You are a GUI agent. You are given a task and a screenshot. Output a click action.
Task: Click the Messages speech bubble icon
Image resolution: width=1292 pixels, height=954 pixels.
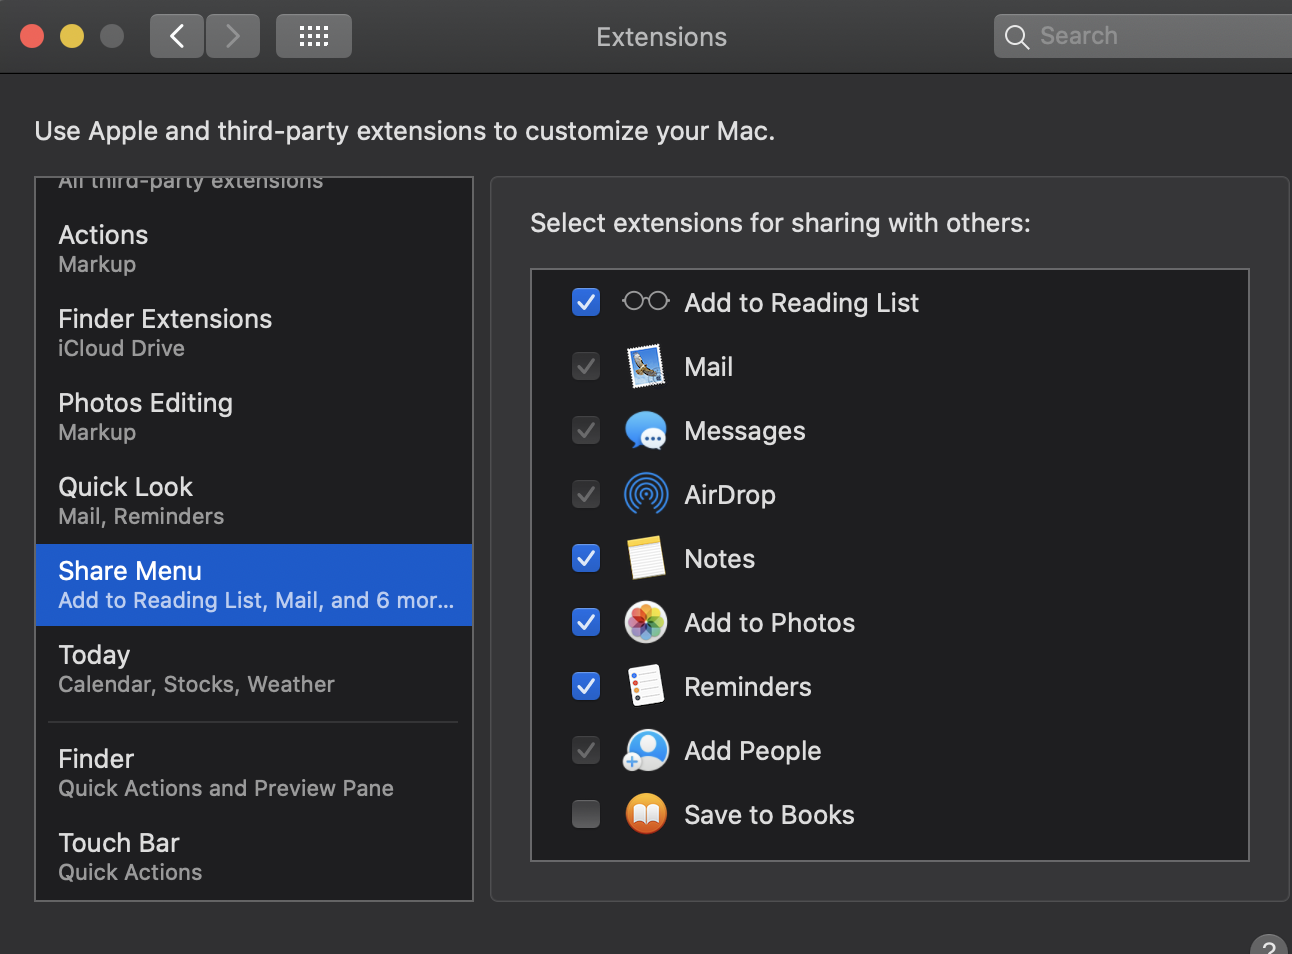click(646, 430)
